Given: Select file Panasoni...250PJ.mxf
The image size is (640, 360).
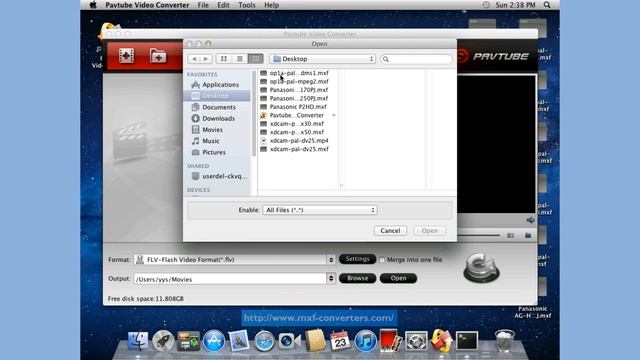Looking at the screenshot, I should 298,98.
